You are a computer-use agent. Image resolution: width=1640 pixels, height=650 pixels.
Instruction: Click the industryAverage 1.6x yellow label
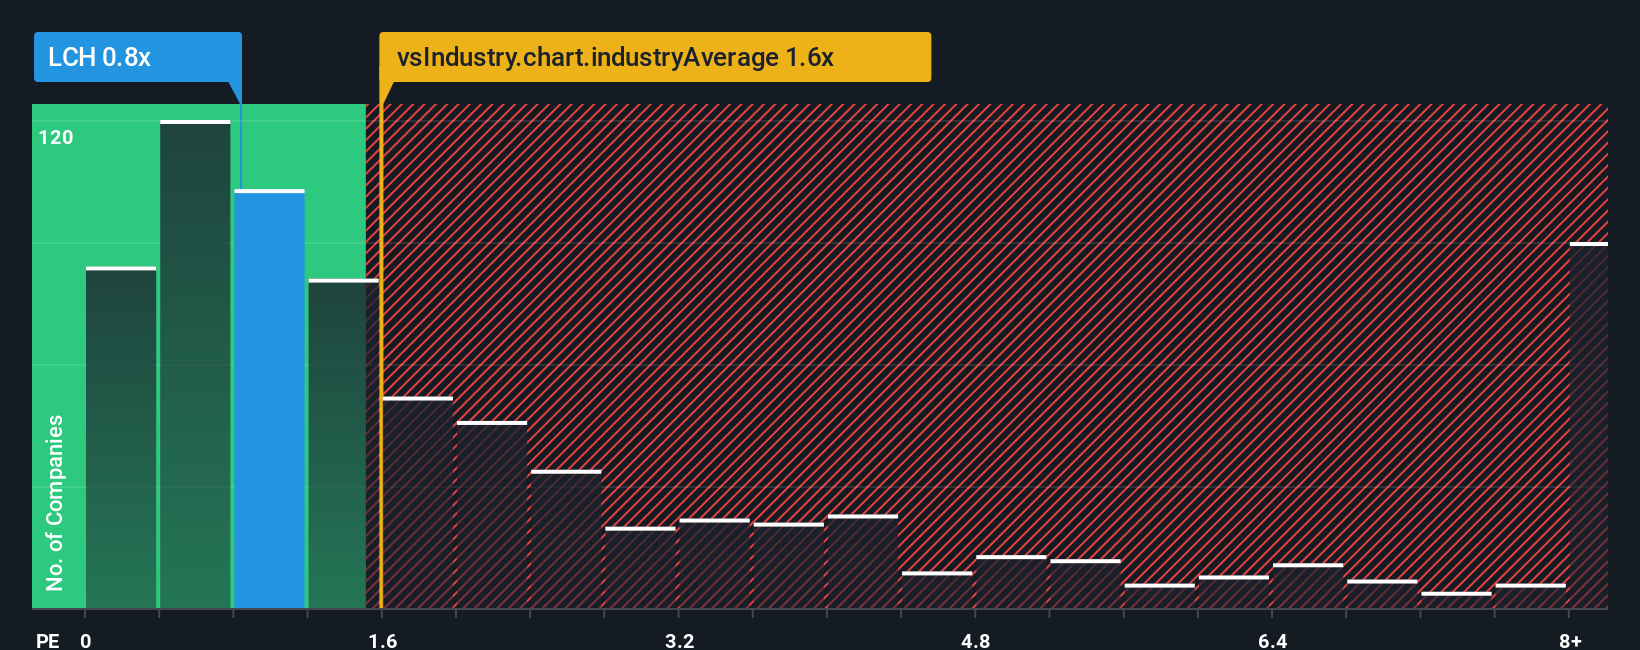(x=655, y=57)
